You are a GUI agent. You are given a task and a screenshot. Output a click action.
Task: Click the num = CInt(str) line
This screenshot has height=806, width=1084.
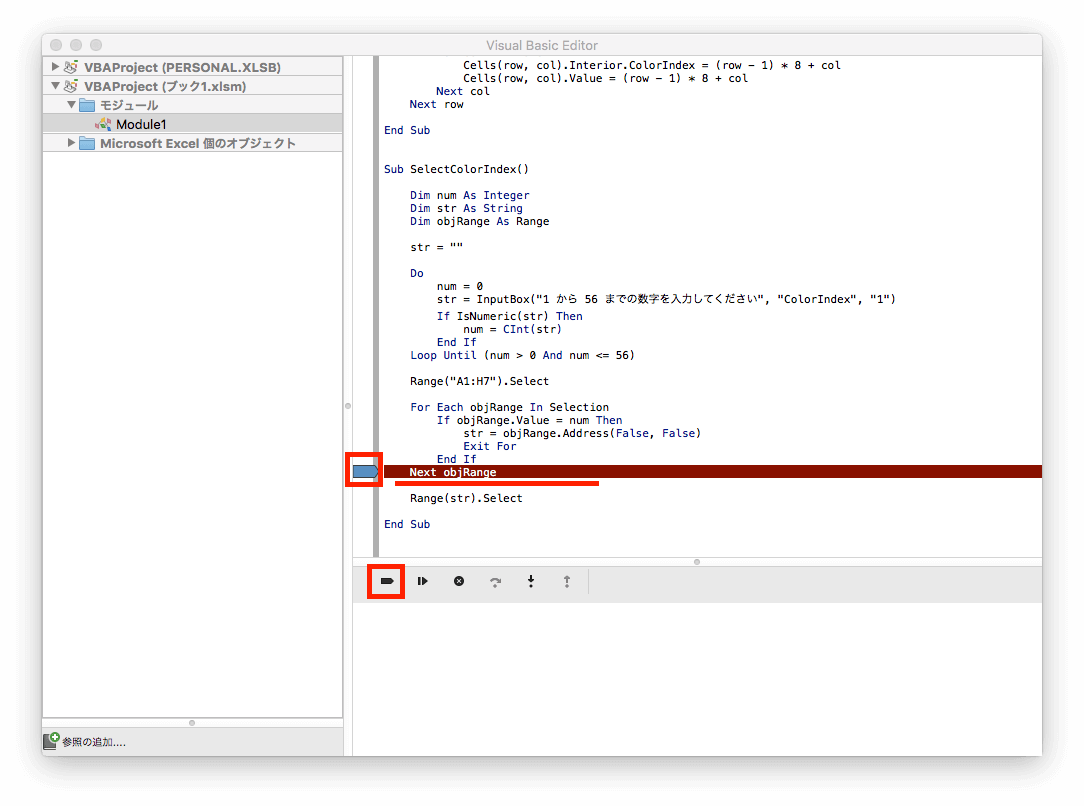512,330
